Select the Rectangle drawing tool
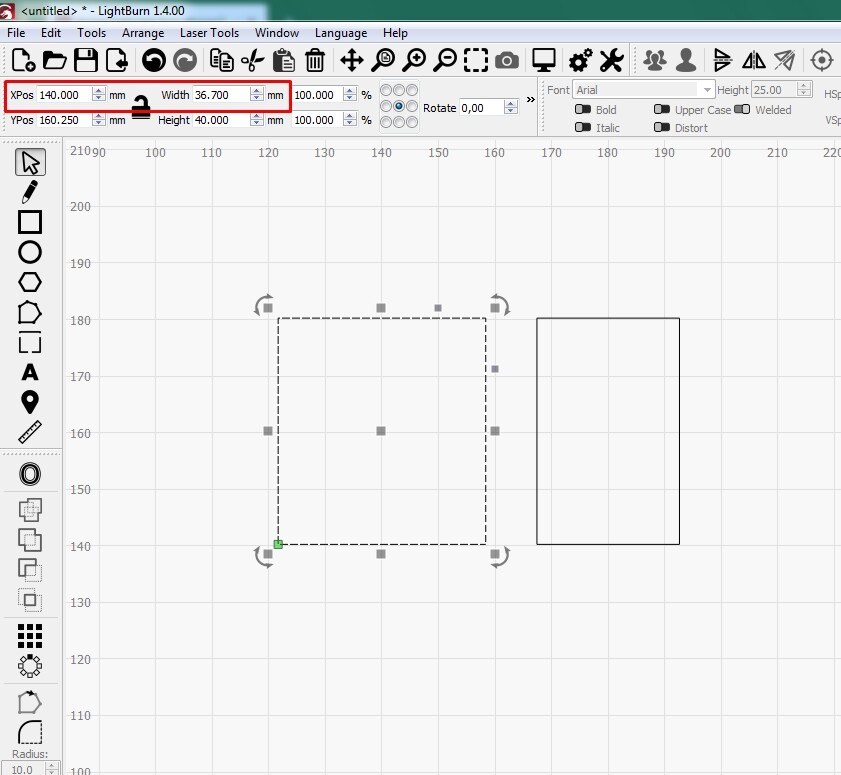Image resolution: width=841 pixels, height=775 pixels. [30, 222]
